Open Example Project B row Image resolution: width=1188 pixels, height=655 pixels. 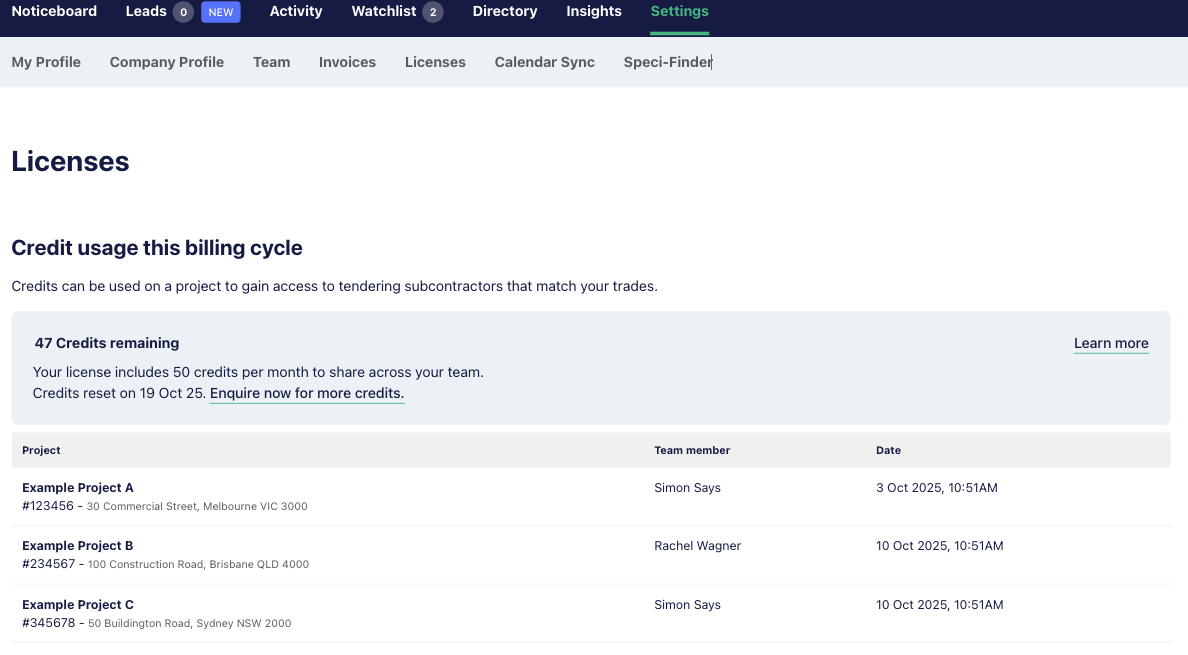click(78, 546)
